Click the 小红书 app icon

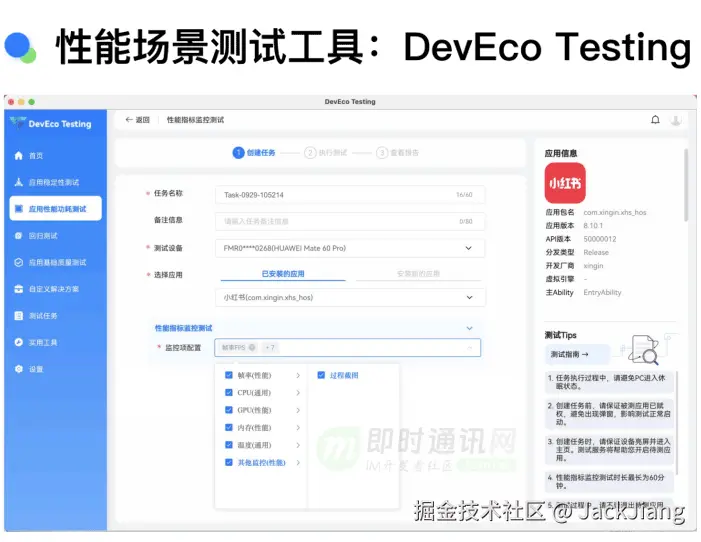[565, 183]
